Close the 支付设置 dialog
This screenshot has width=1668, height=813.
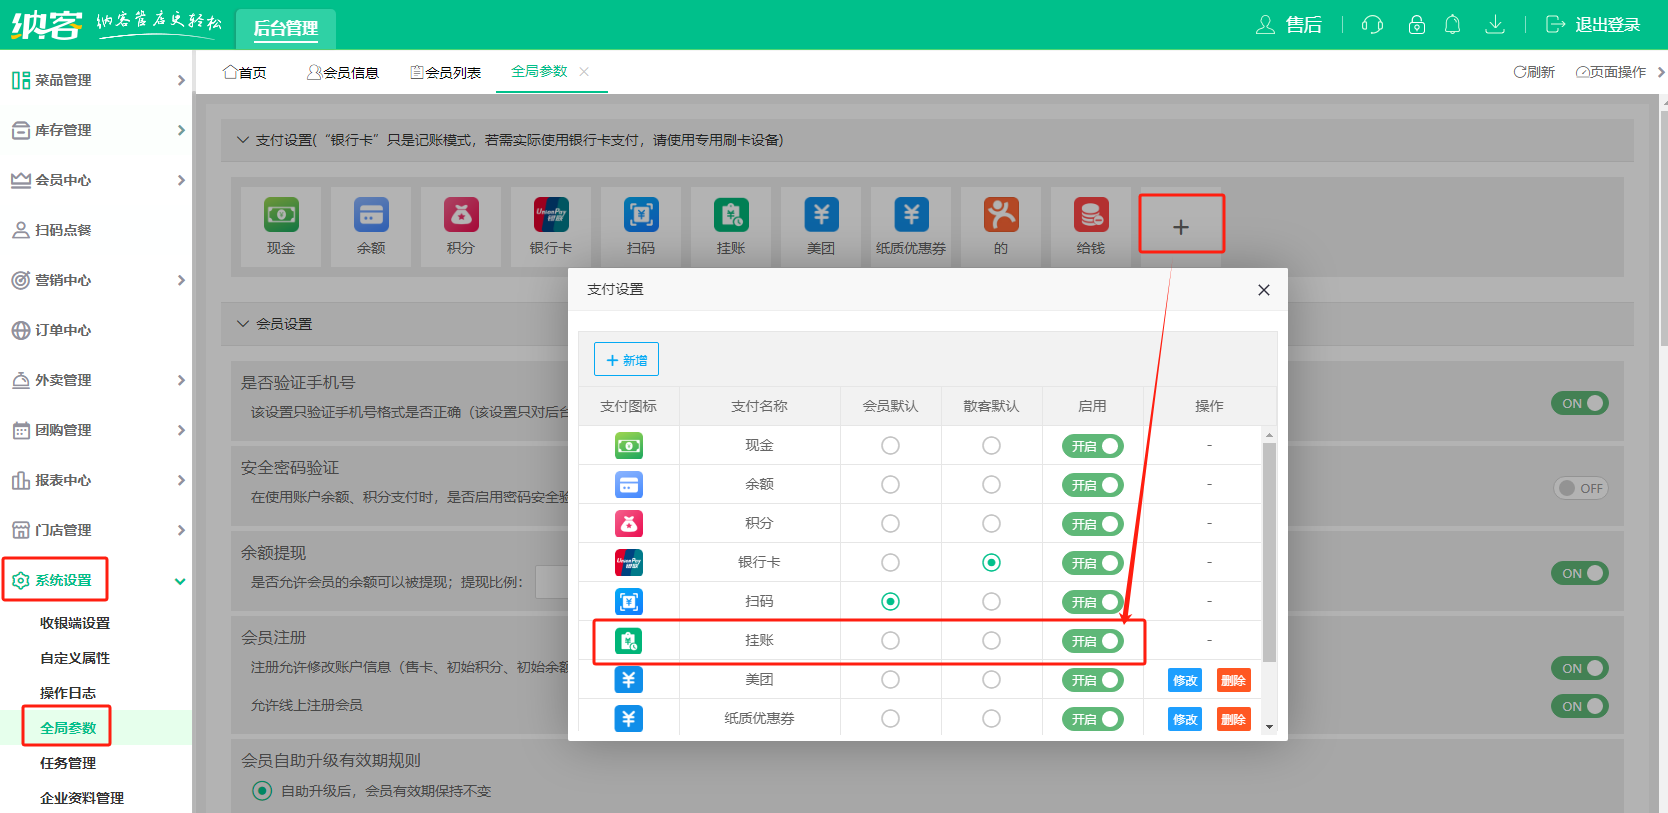point(1264,290)
